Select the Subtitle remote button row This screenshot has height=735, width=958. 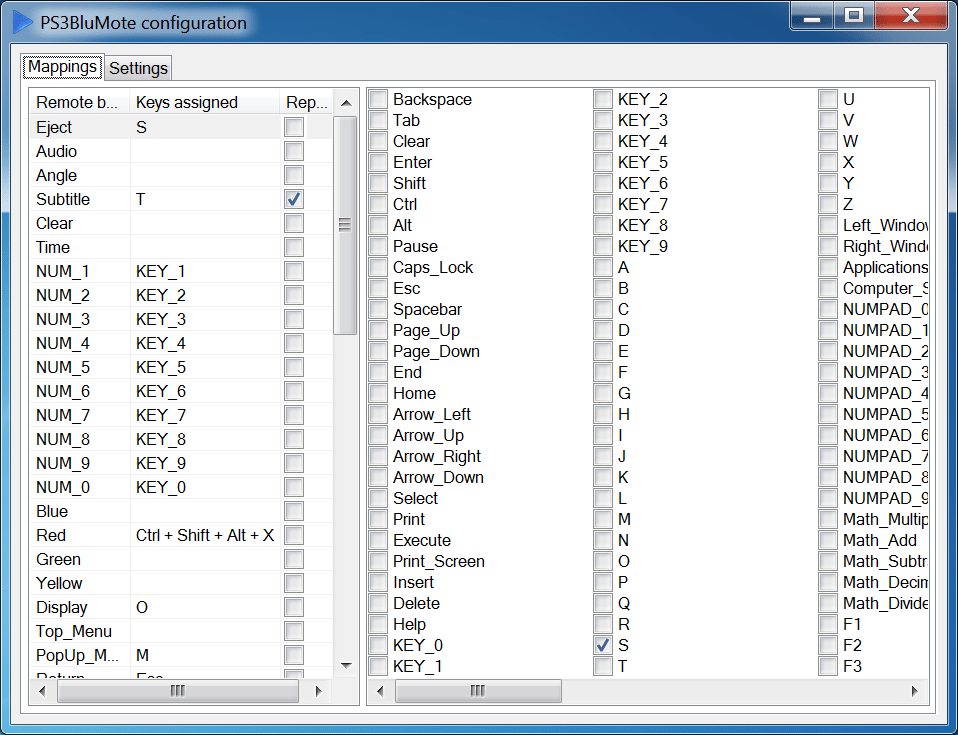click(x=181, y=199)
